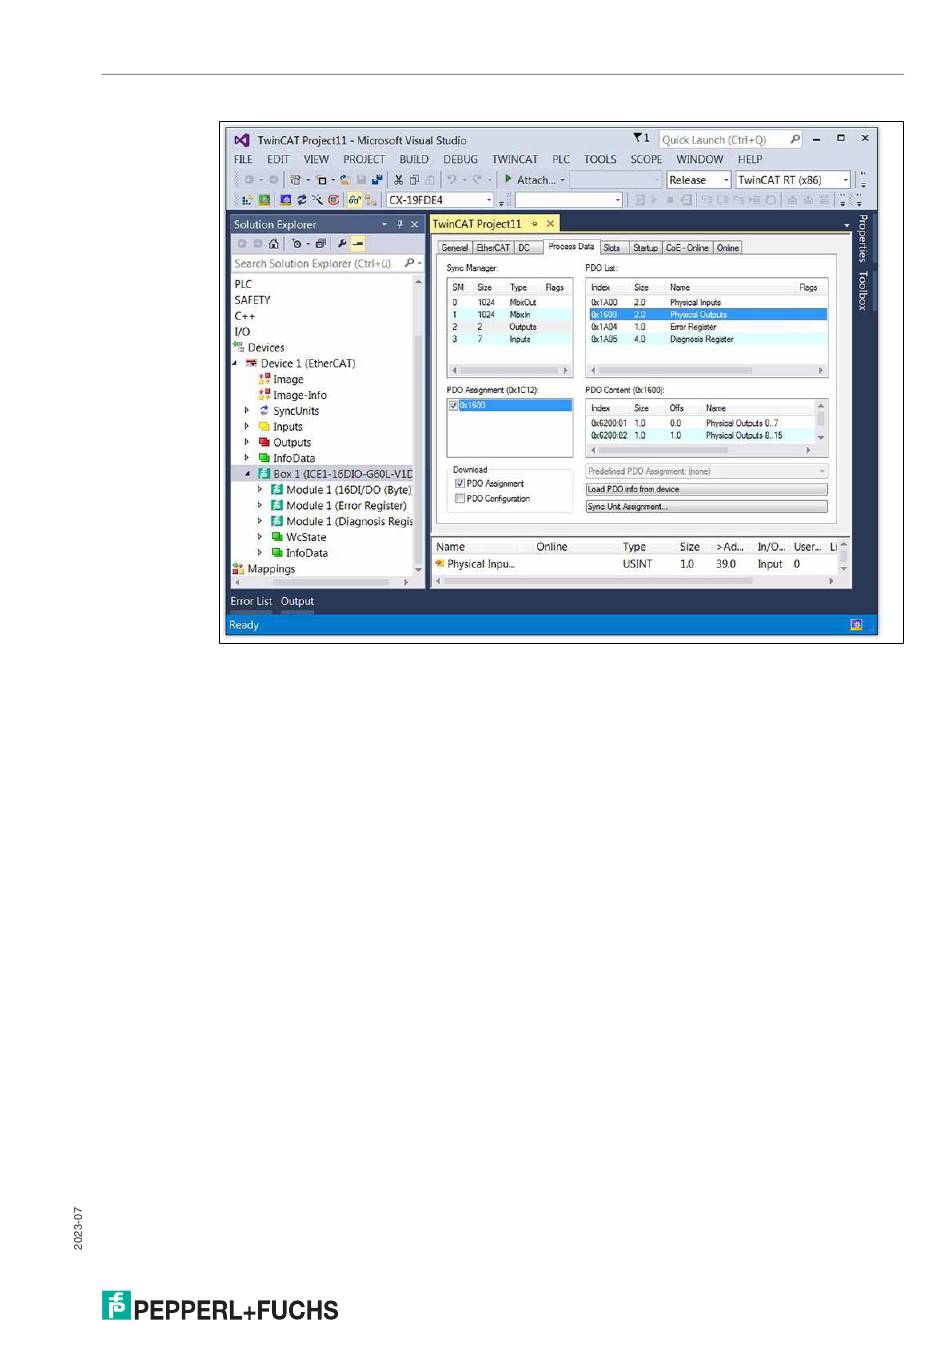
Task: Collapse the Box 1 tree node
Action: (x=247, y=474)
